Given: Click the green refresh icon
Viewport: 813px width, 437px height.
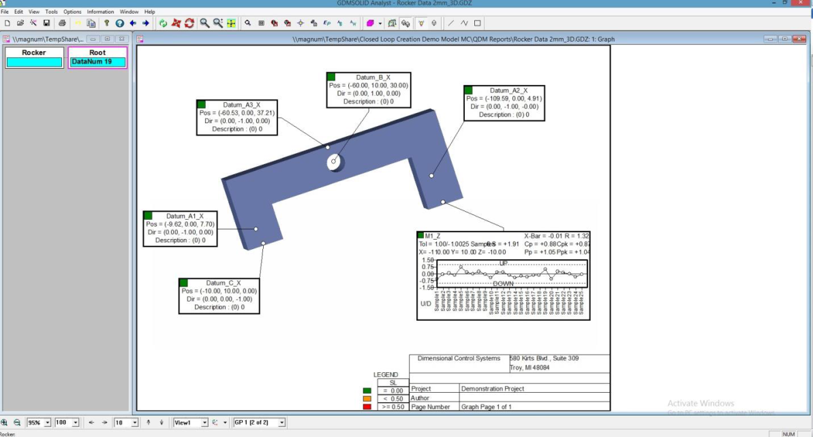Looking at the screenshot, I should point(163,23).
